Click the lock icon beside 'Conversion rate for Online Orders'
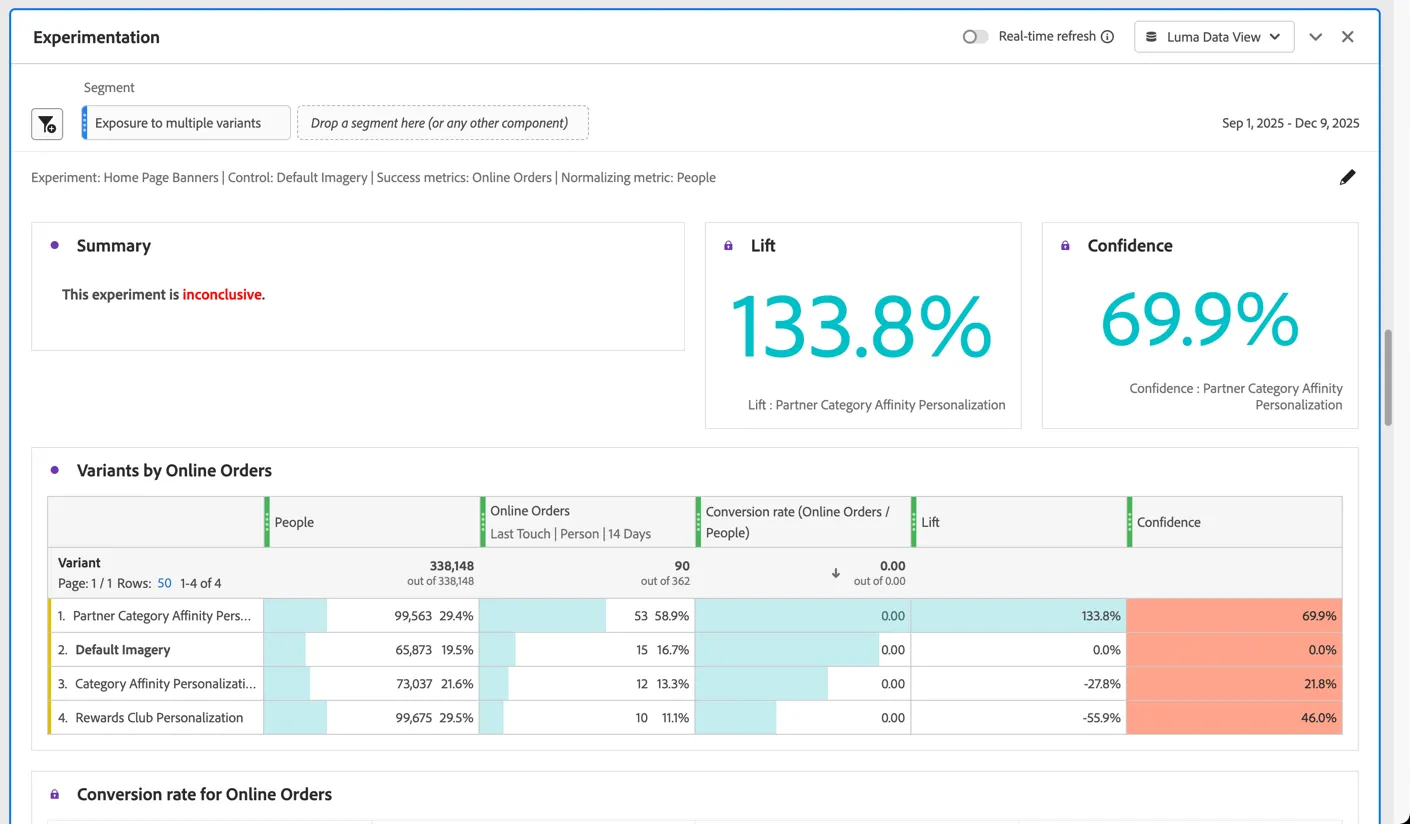This screenshot has height=824, width=1410. coord(55,794)
